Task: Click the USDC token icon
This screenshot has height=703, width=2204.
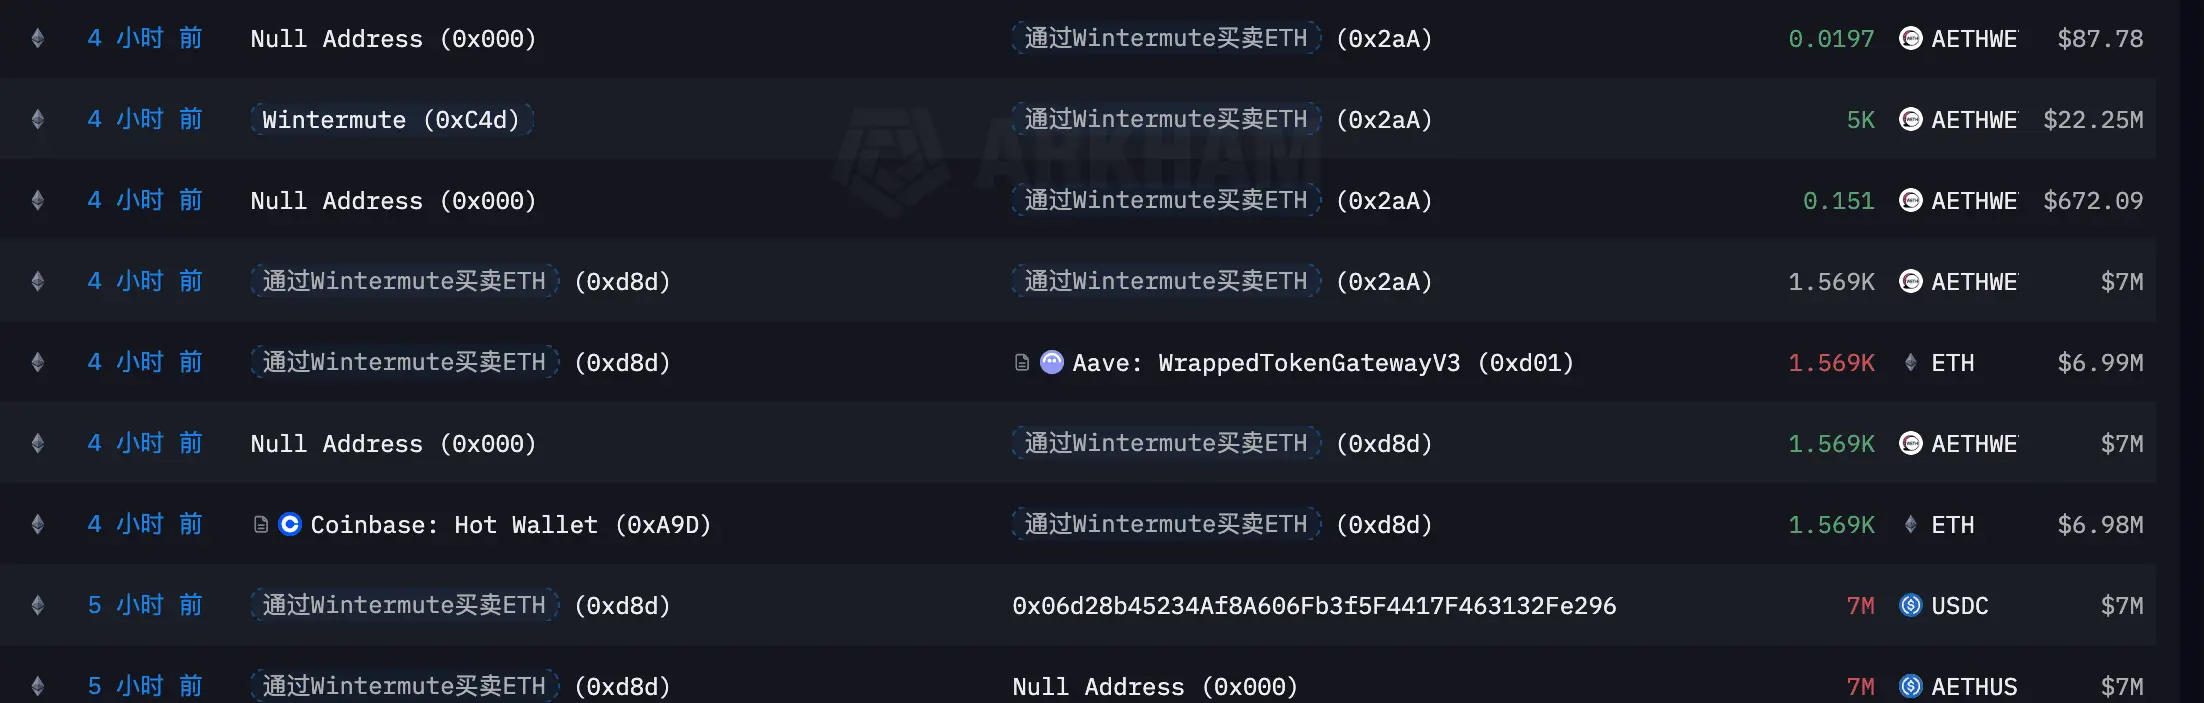Action: coord(1910,605)
